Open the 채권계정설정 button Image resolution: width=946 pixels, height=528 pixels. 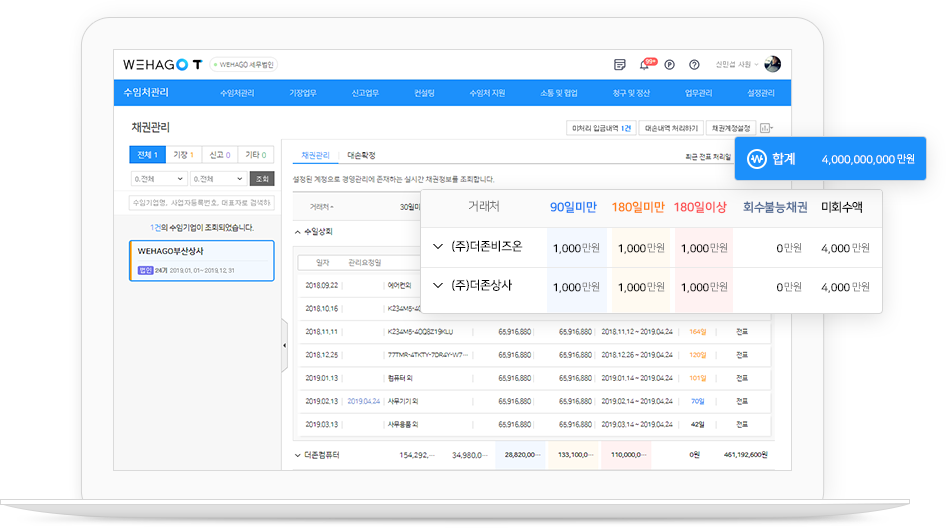[x=731, y=128]
